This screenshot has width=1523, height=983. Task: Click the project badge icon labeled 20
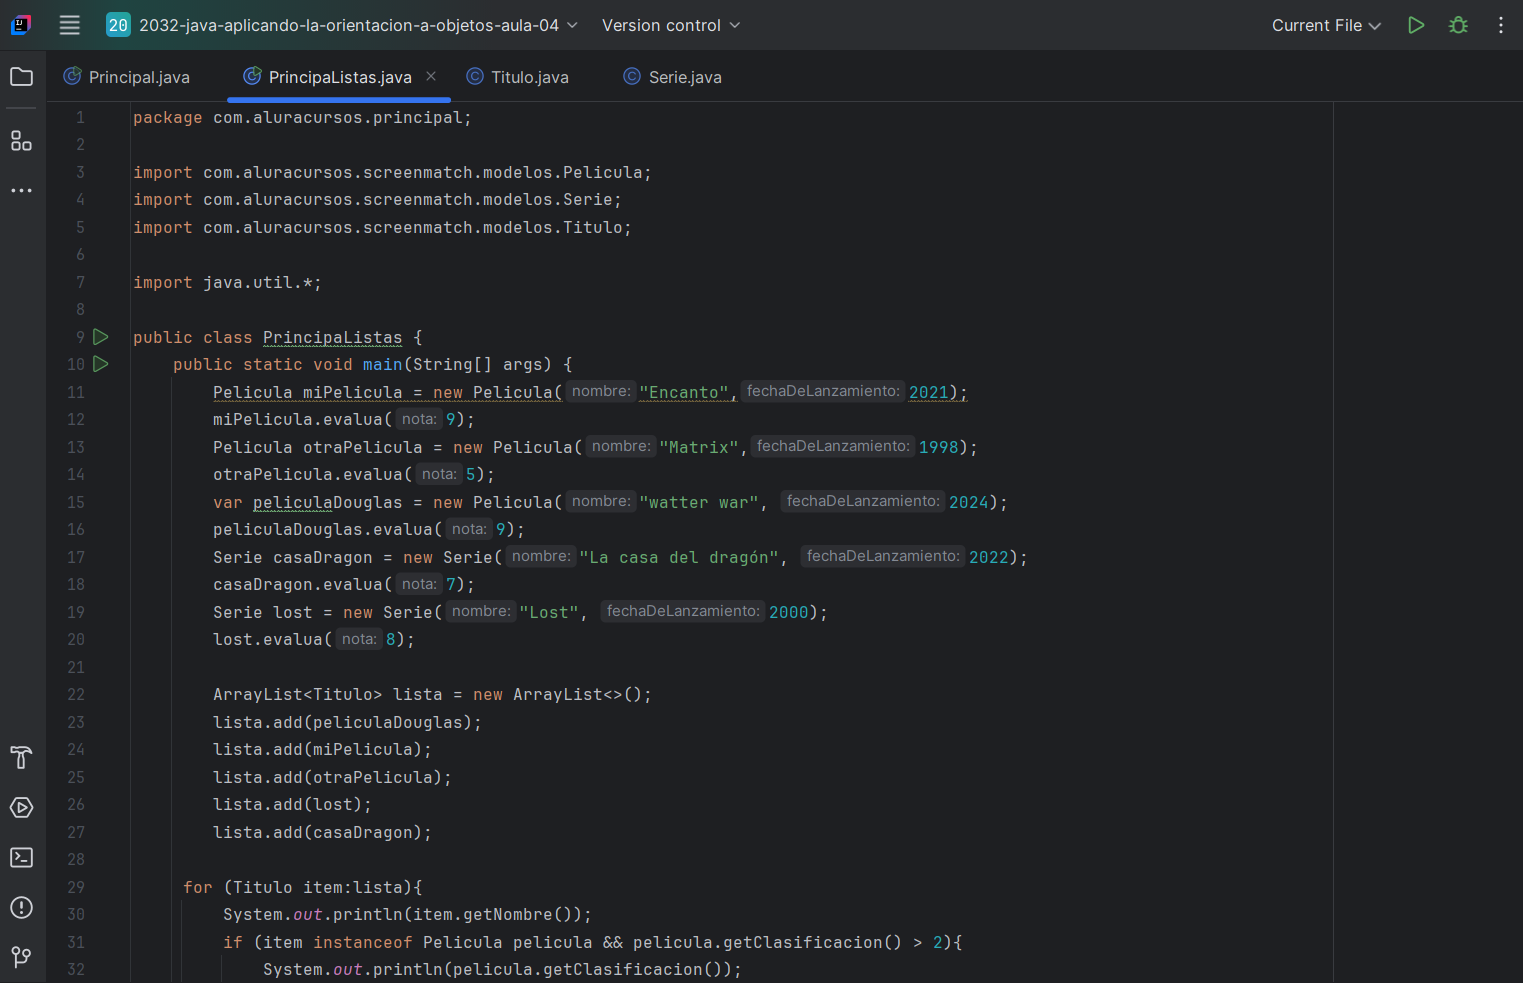coord(118,25)
